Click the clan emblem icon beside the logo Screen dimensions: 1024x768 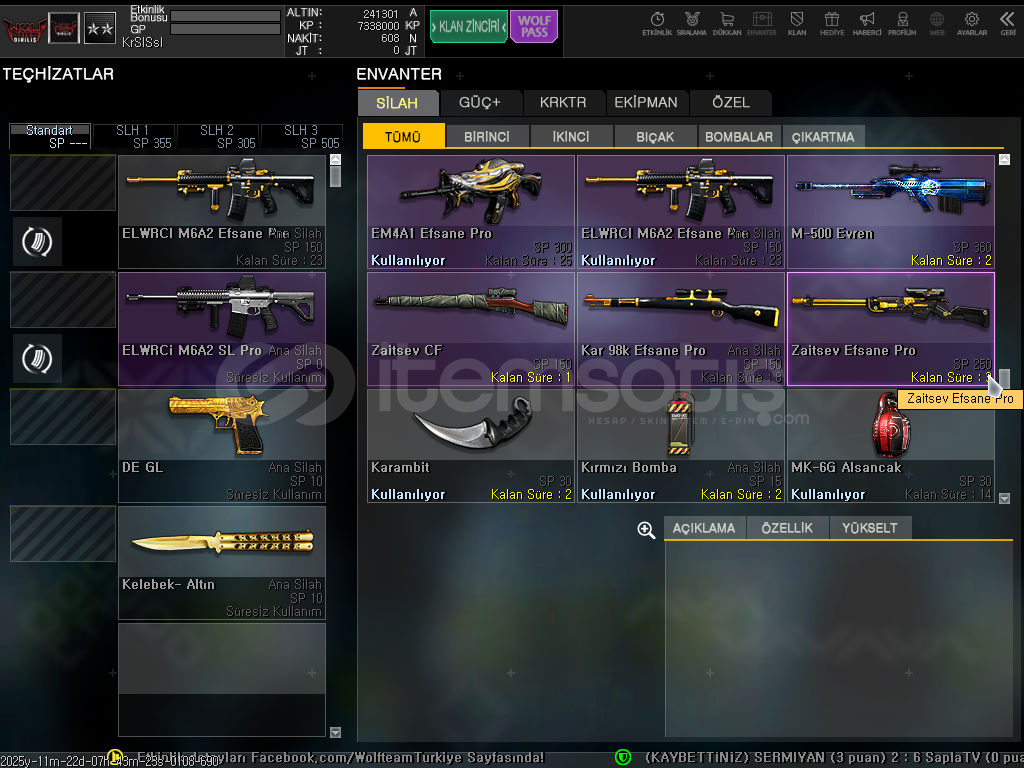click(x=64, y=29)
